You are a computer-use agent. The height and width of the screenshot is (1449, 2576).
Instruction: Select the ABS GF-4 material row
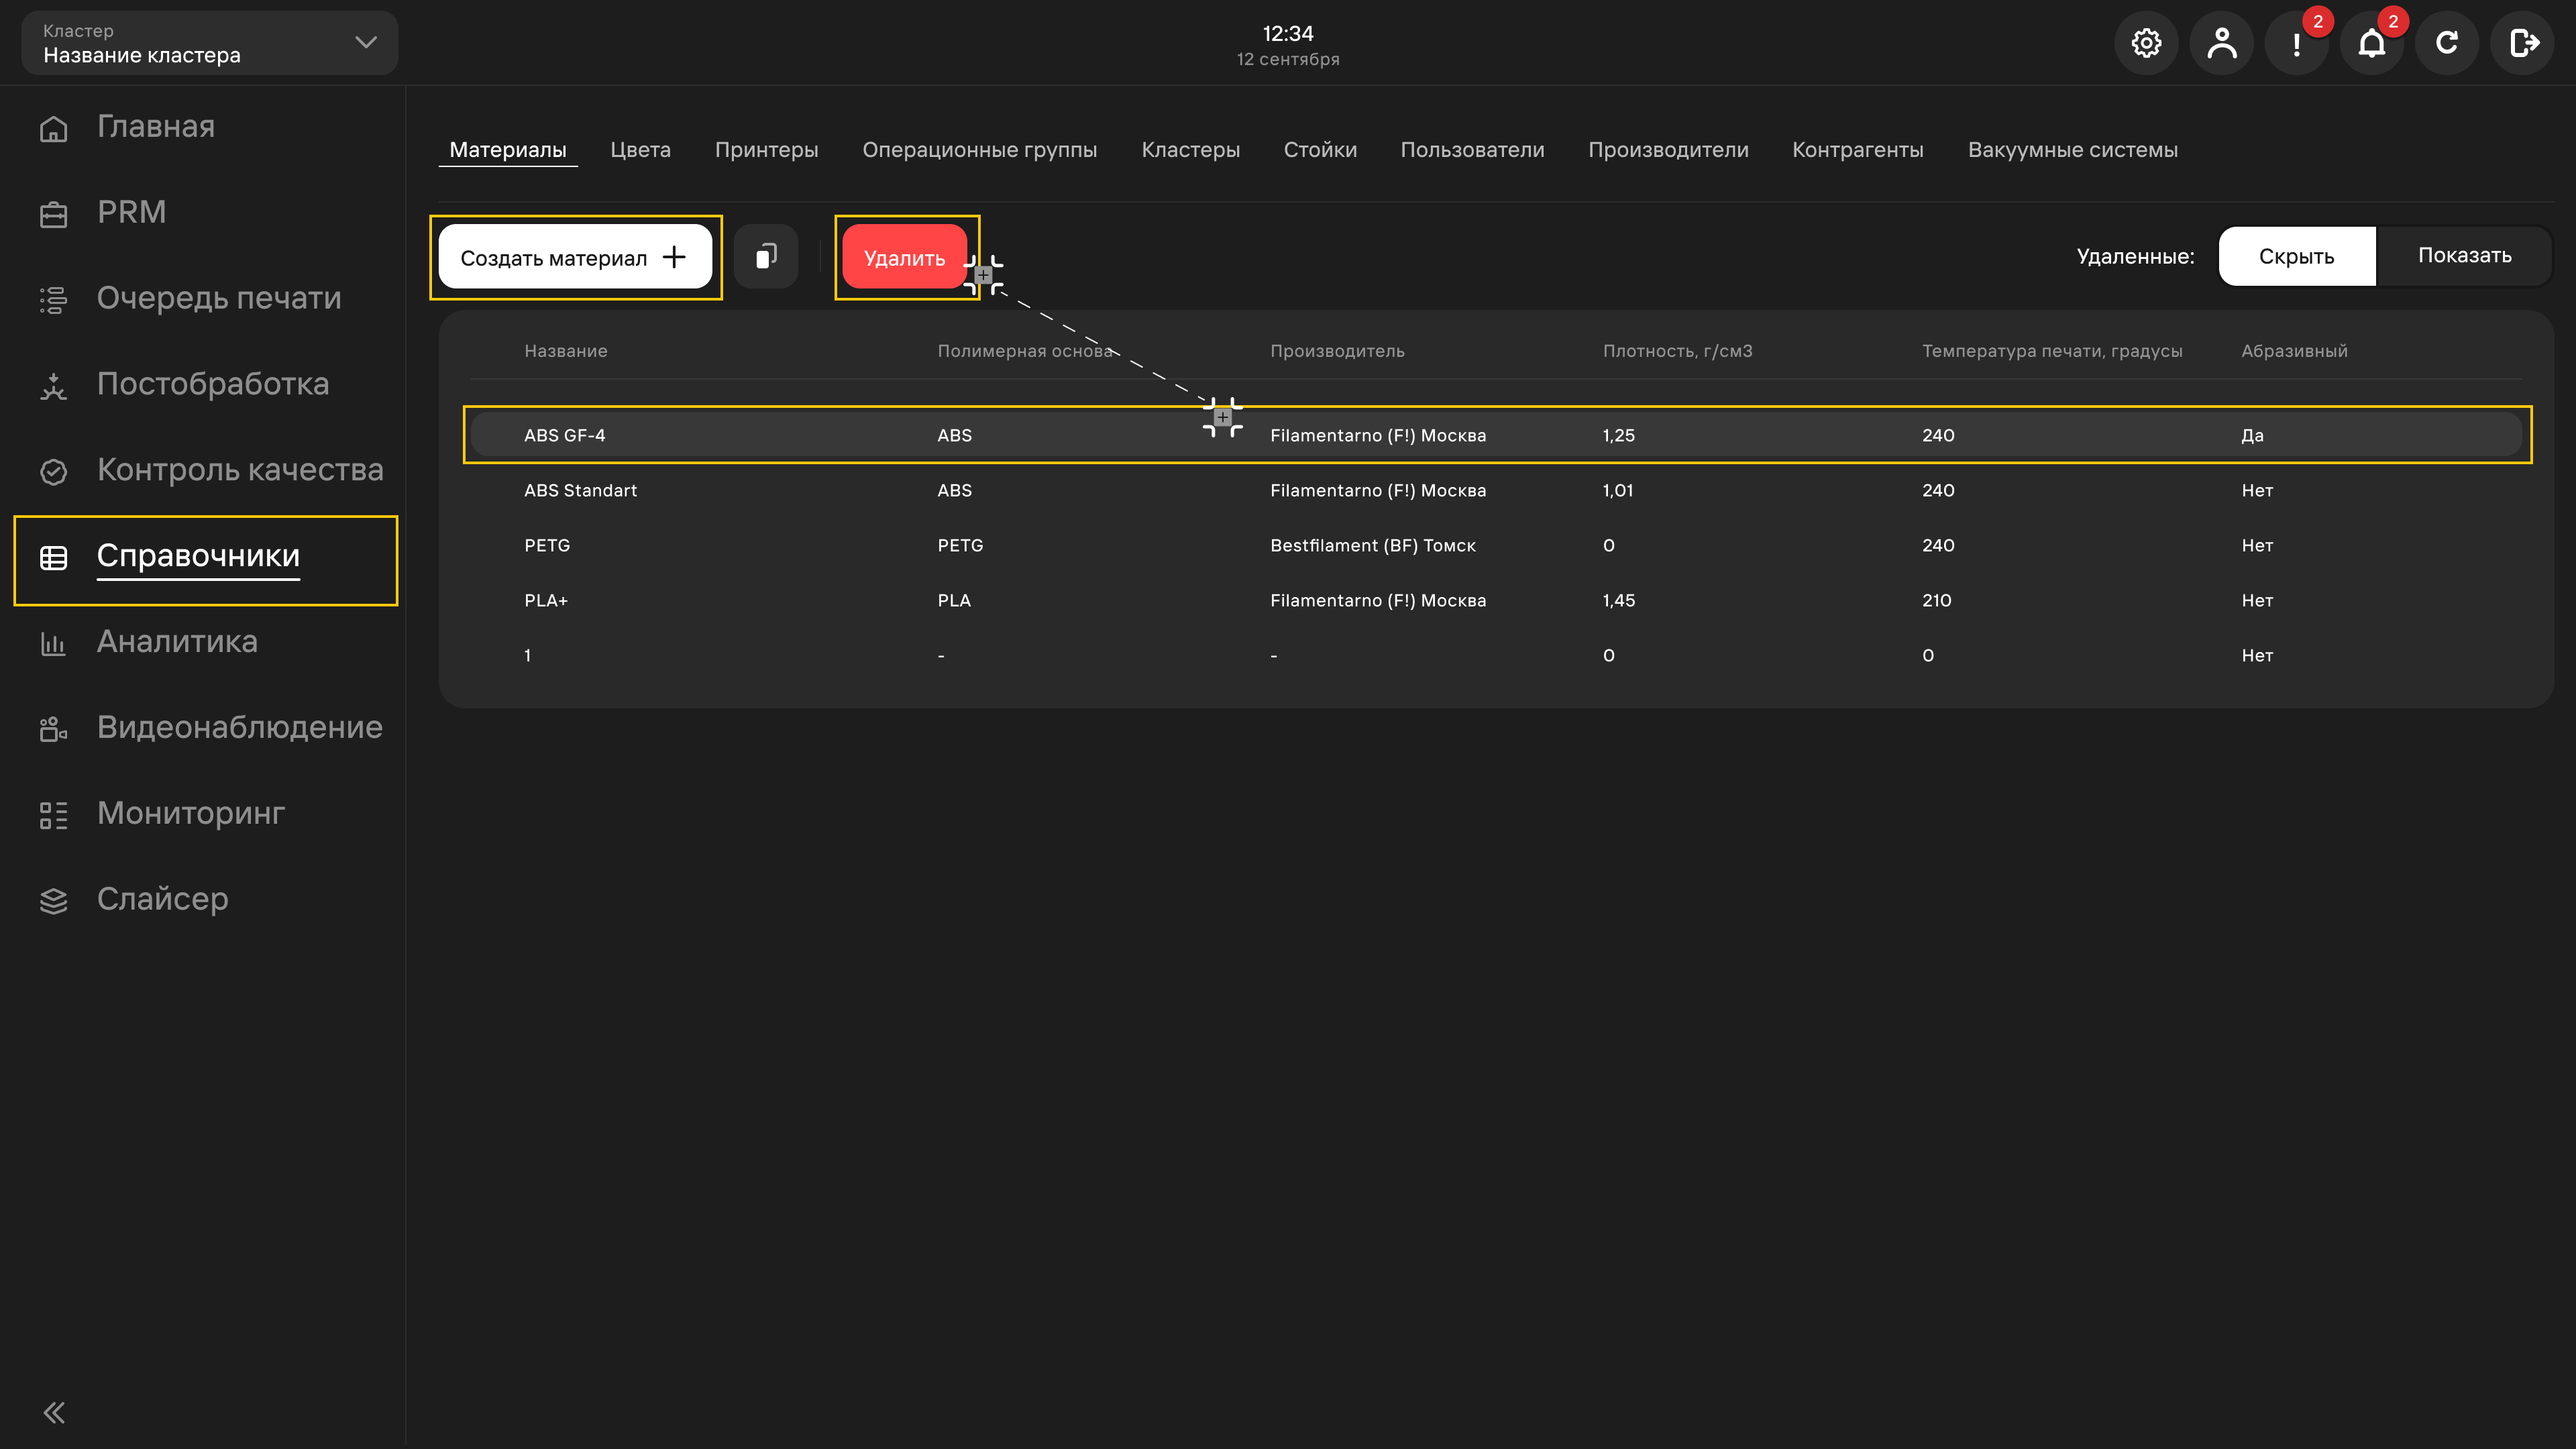point(1497,435)
